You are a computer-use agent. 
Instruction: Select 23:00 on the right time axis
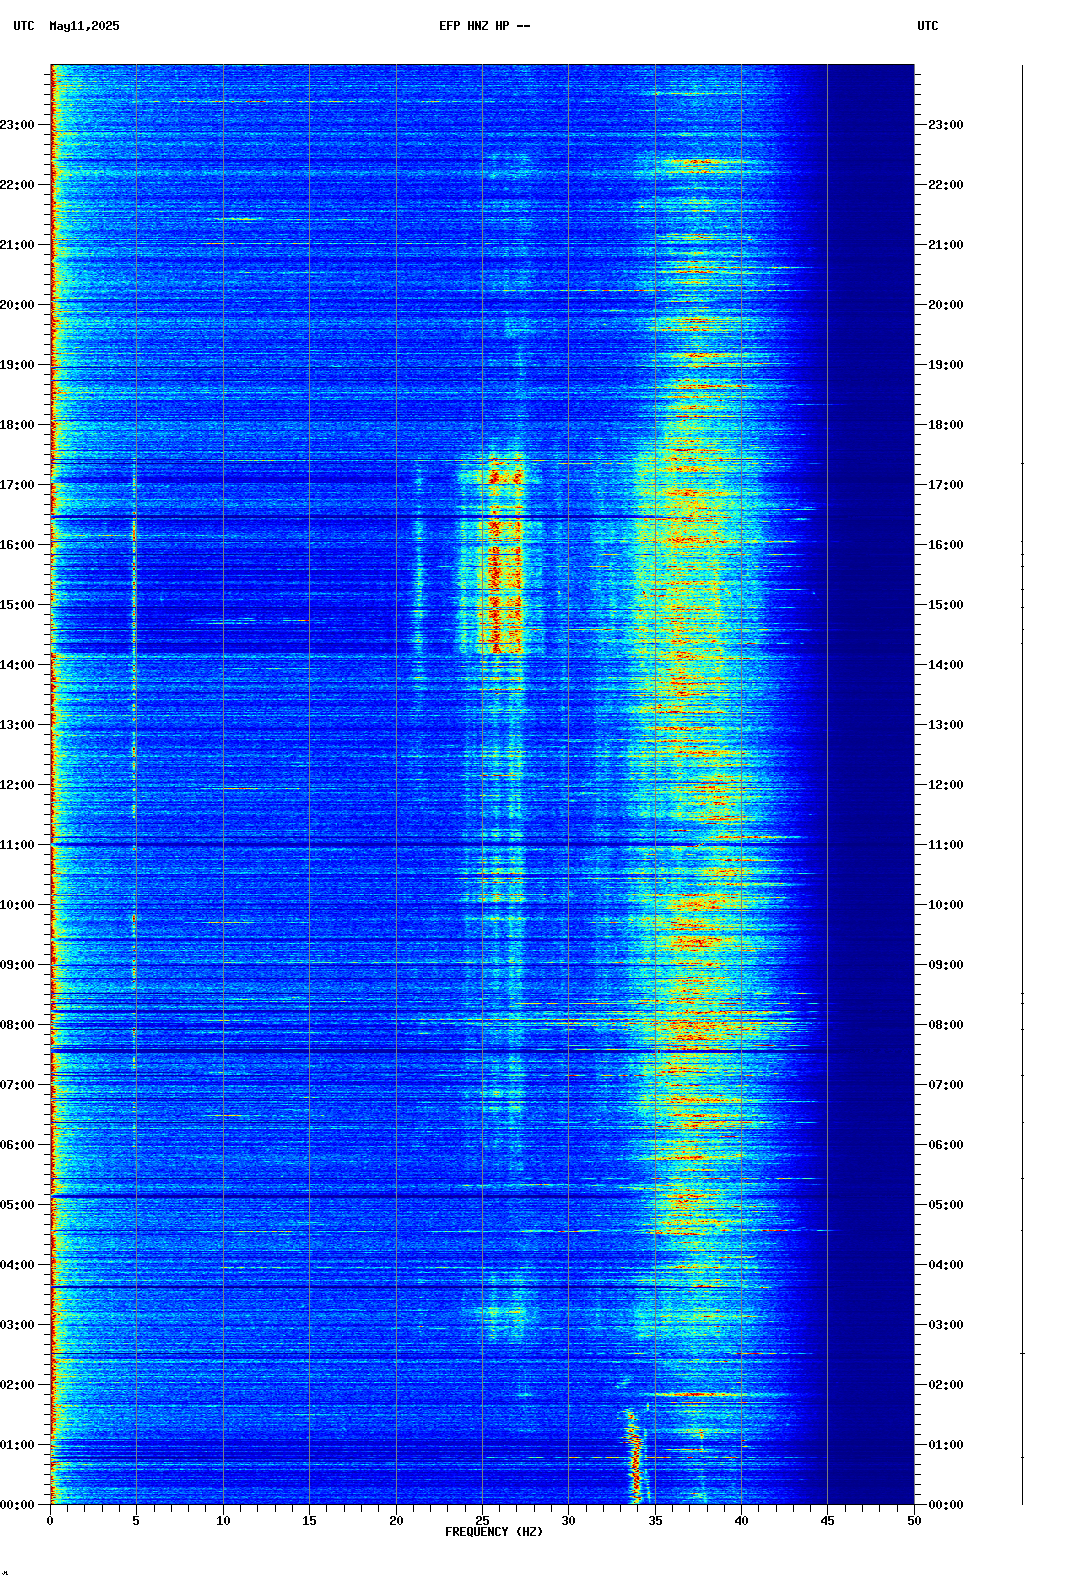pyautogui.click(x=946, y=125)
